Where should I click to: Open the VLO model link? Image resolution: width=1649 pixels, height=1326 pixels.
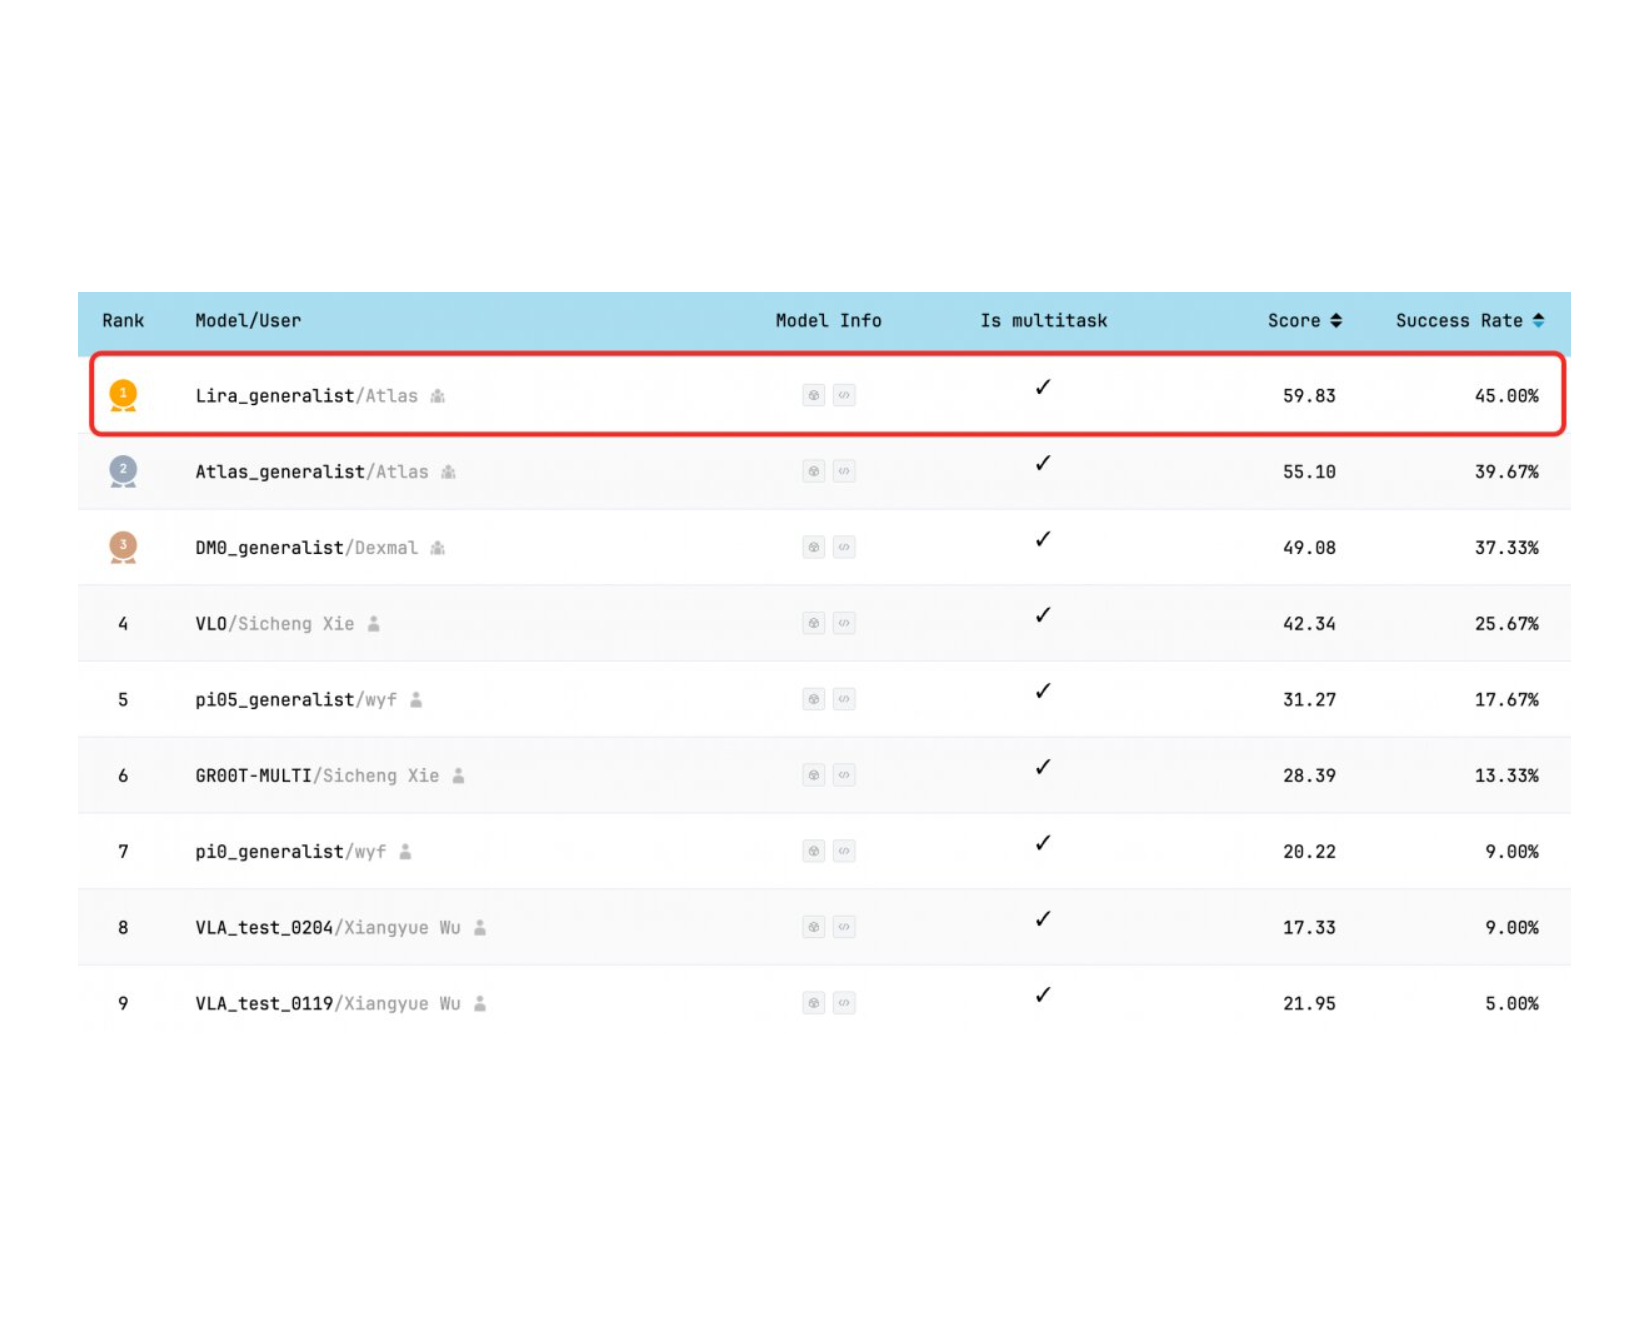[211, 624]
